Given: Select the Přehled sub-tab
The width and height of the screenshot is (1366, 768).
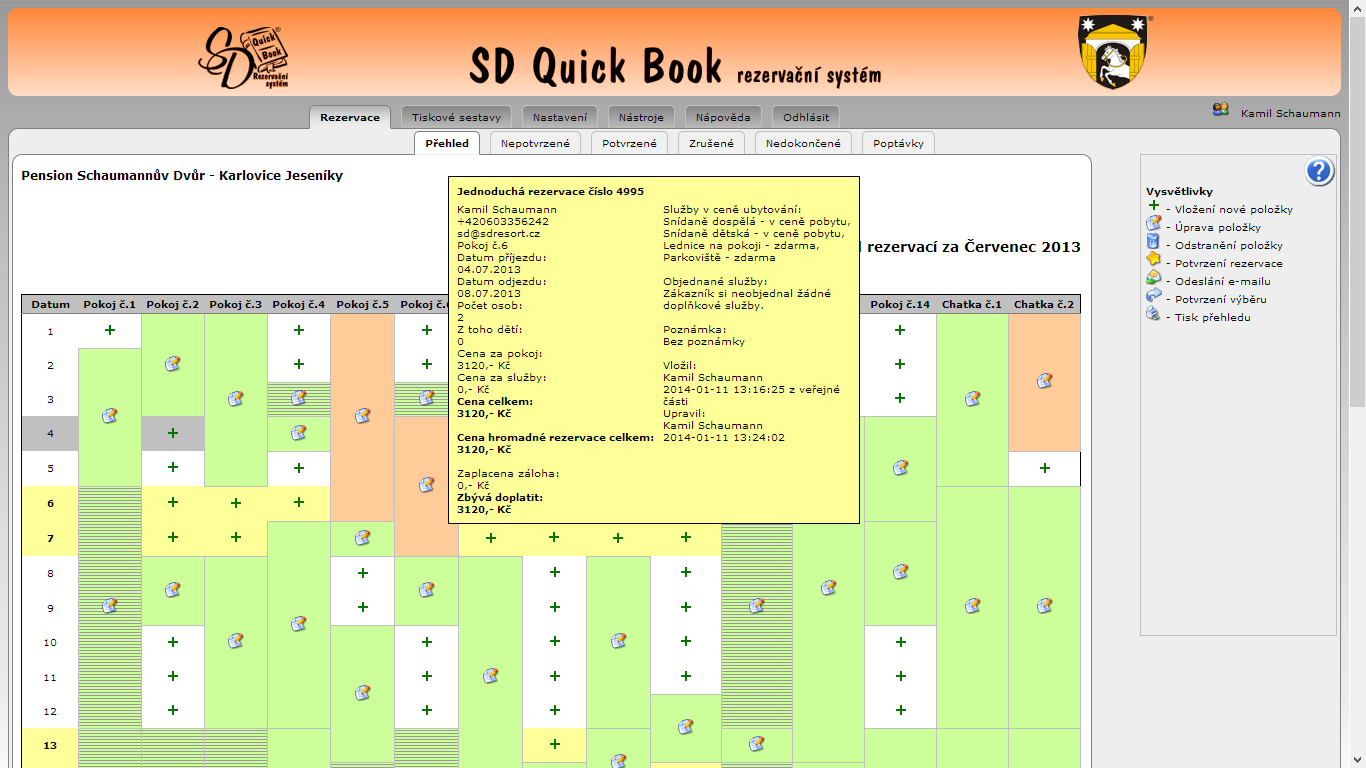Looking at the screenshot, I should click(447, 144).
